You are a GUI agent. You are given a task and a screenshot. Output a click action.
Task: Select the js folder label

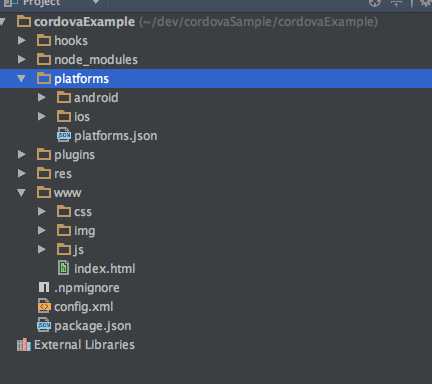click(79, 250)
